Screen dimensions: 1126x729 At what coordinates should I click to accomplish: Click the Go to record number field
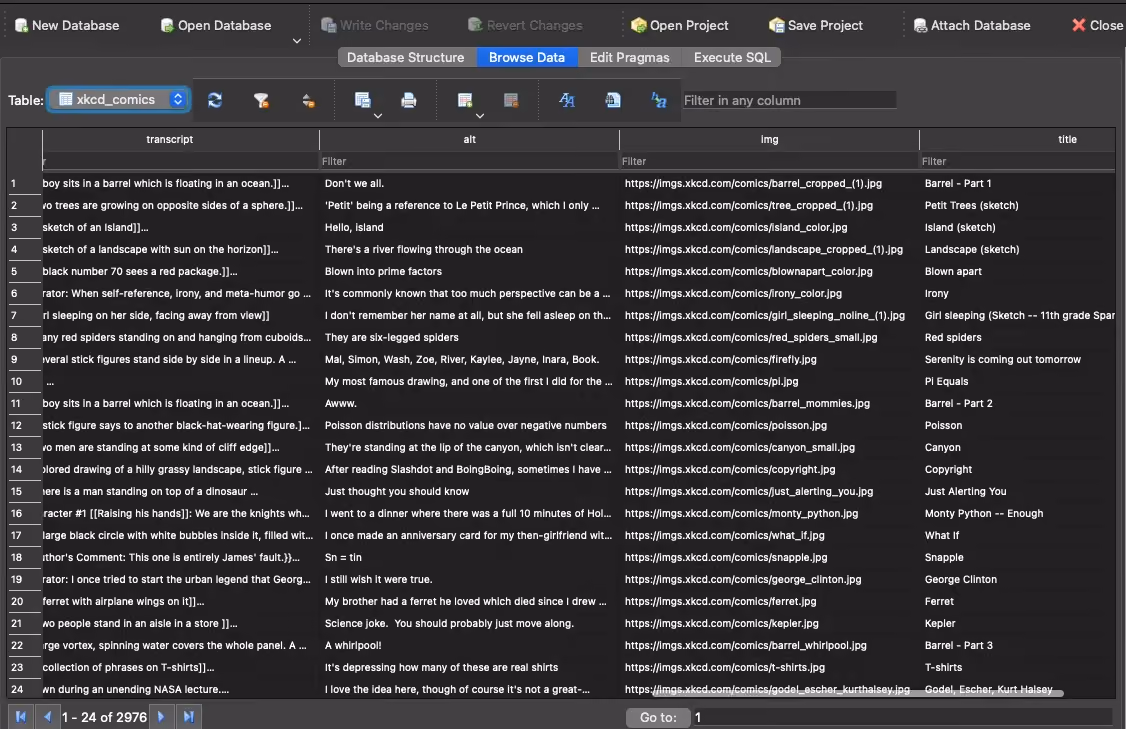(902, 718)
